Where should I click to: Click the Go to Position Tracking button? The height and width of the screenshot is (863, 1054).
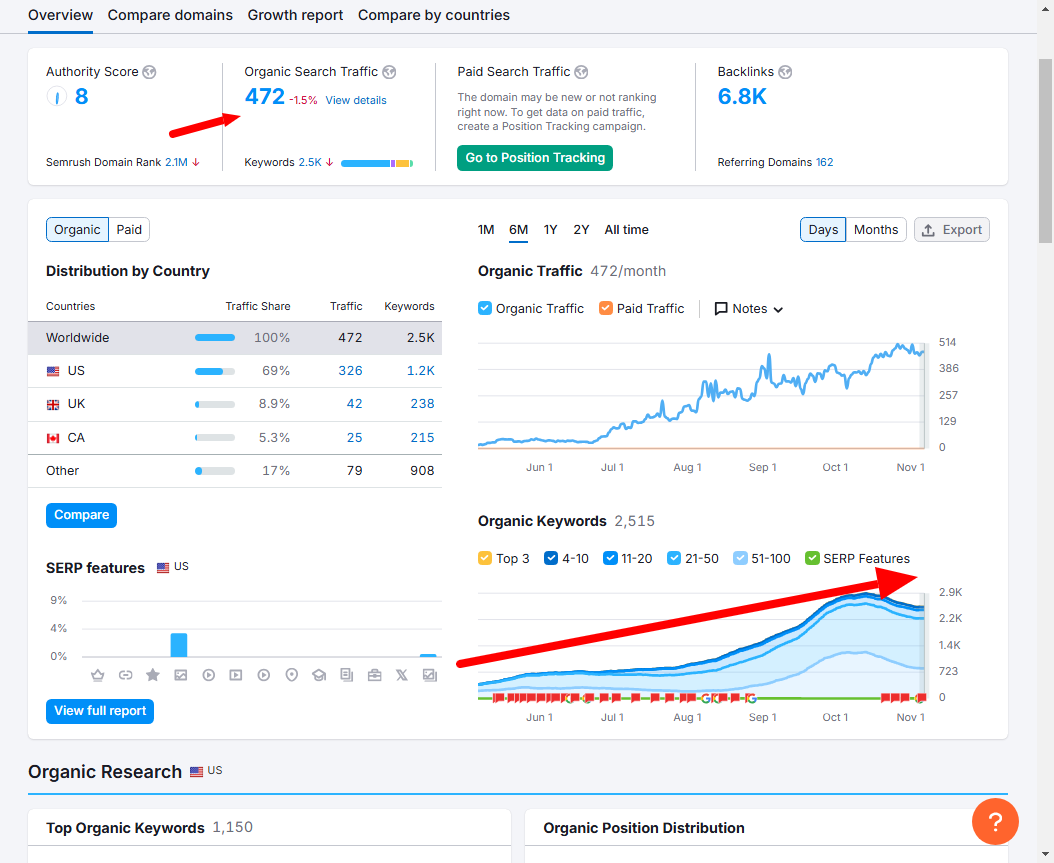coord(535,158)
